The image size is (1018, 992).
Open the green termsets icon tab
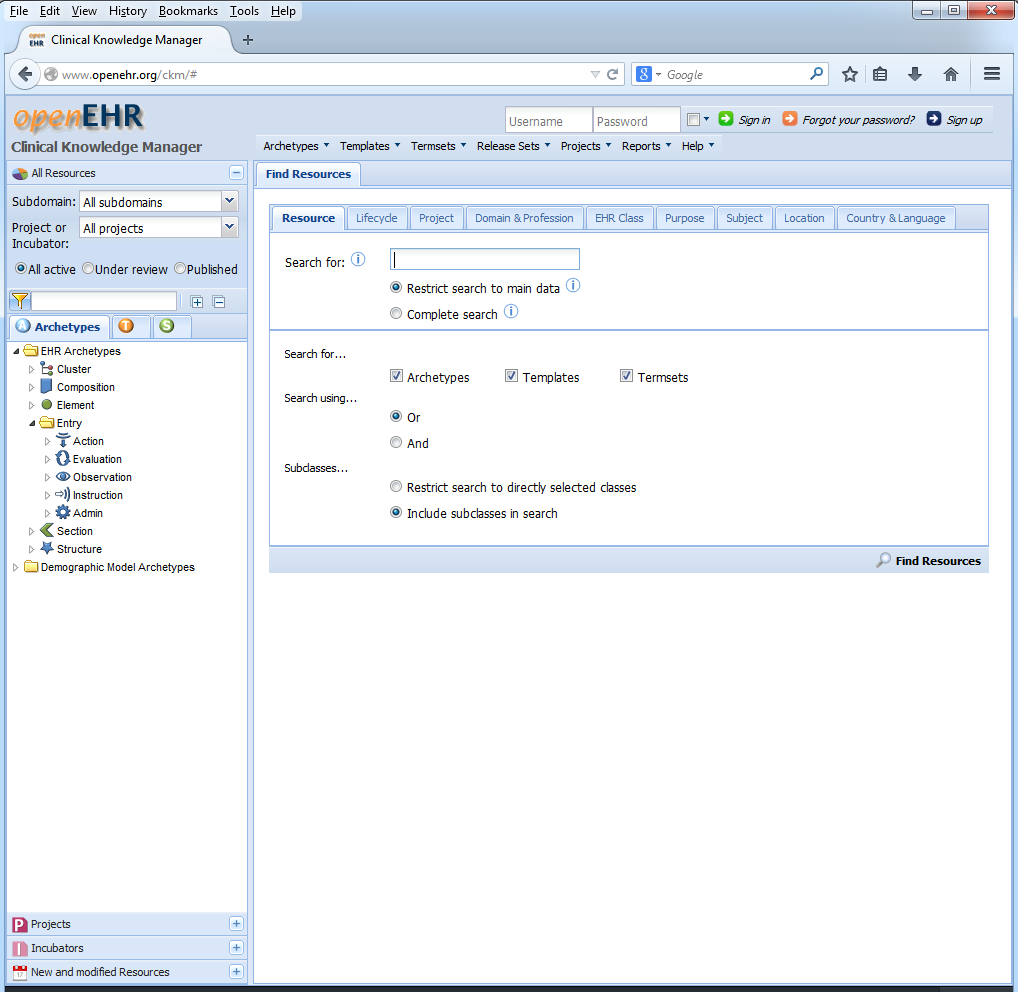(169, 326)
